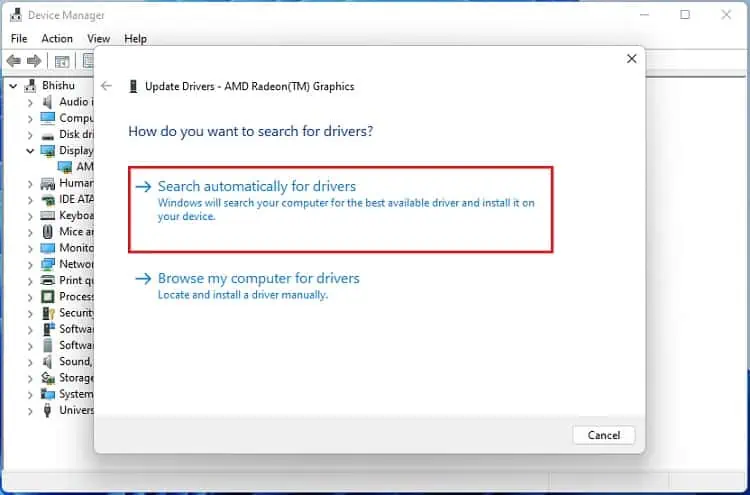Image resolution: width=750 pixels, height=495 pixels.
Task: Expand the Audio inputs category
Action: [30, 102]
